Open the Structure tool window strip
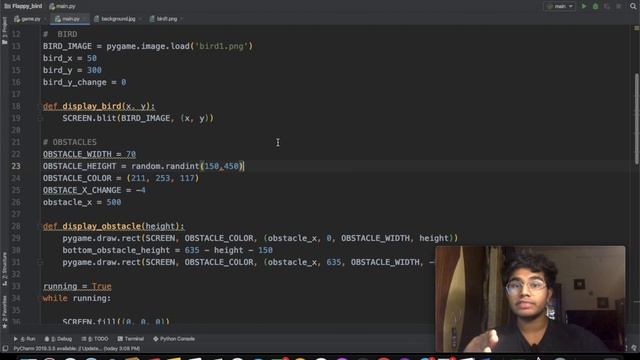This screenshot has width=640, height=360. (4, 268)
